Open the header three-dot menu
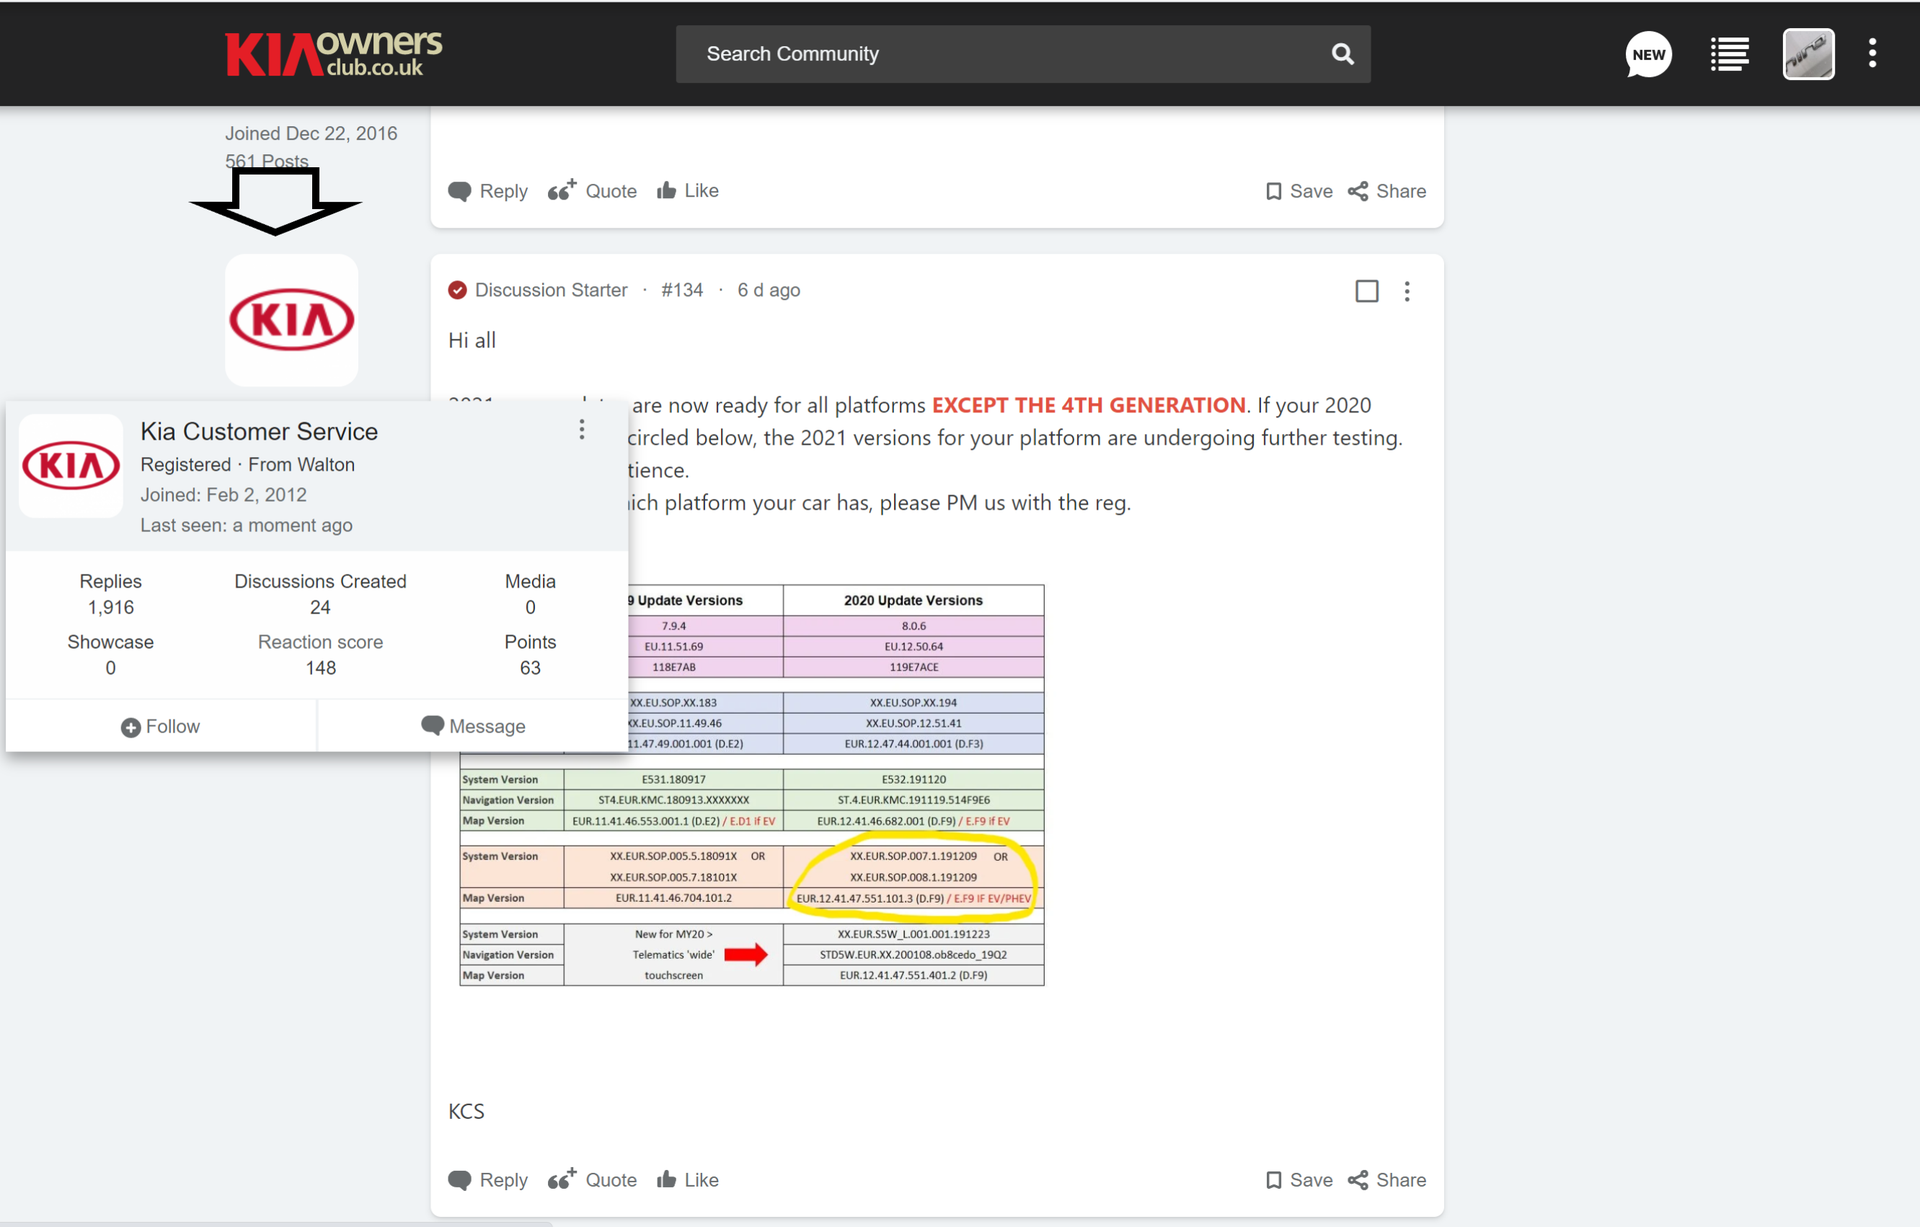This screenshot has height=1227, width=1920. click(x=1872, y=54)
